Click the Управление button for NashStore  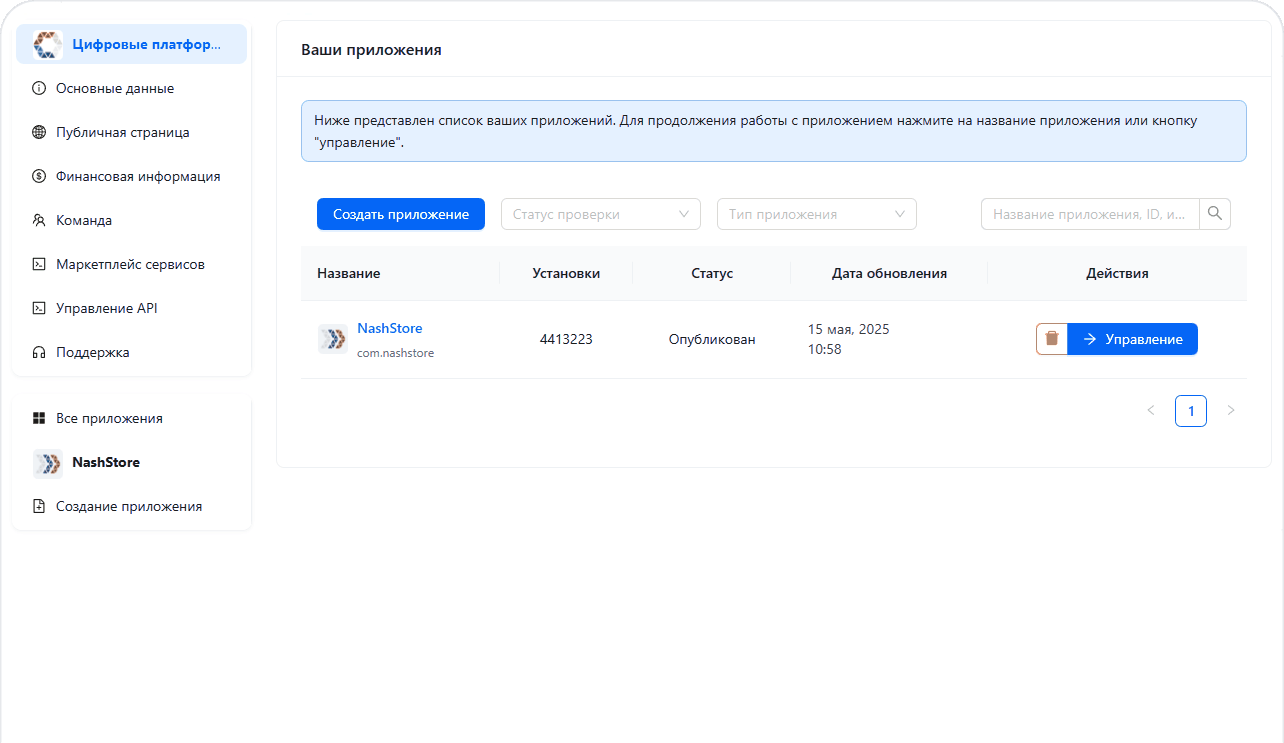click(x=1132, y=339)
